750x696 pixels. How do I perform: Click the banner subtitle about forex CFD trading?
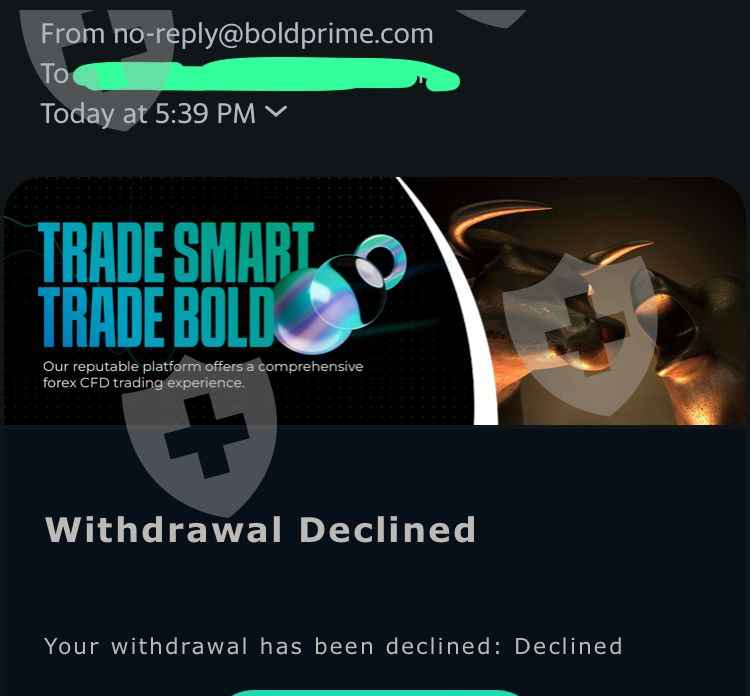[203, 375]
